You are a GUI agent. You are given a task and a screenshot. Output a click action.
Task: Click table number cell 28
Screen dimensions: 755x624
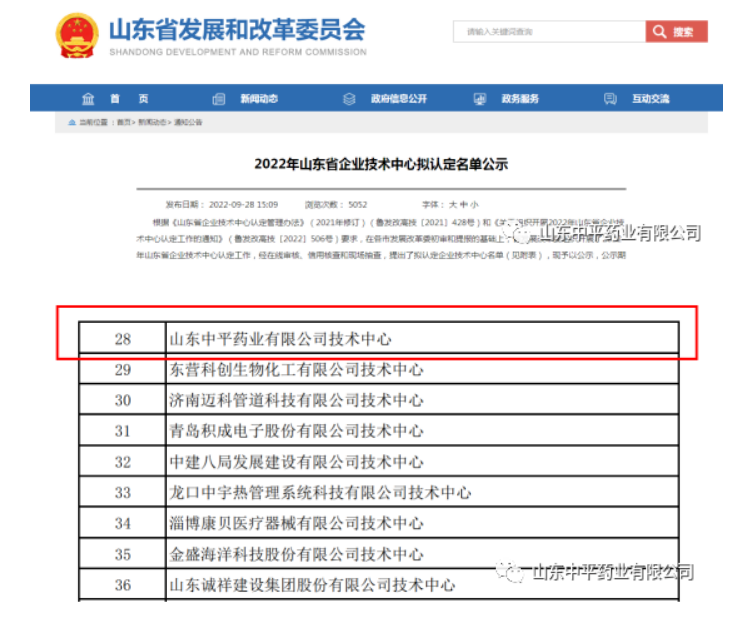click(123, 339)
